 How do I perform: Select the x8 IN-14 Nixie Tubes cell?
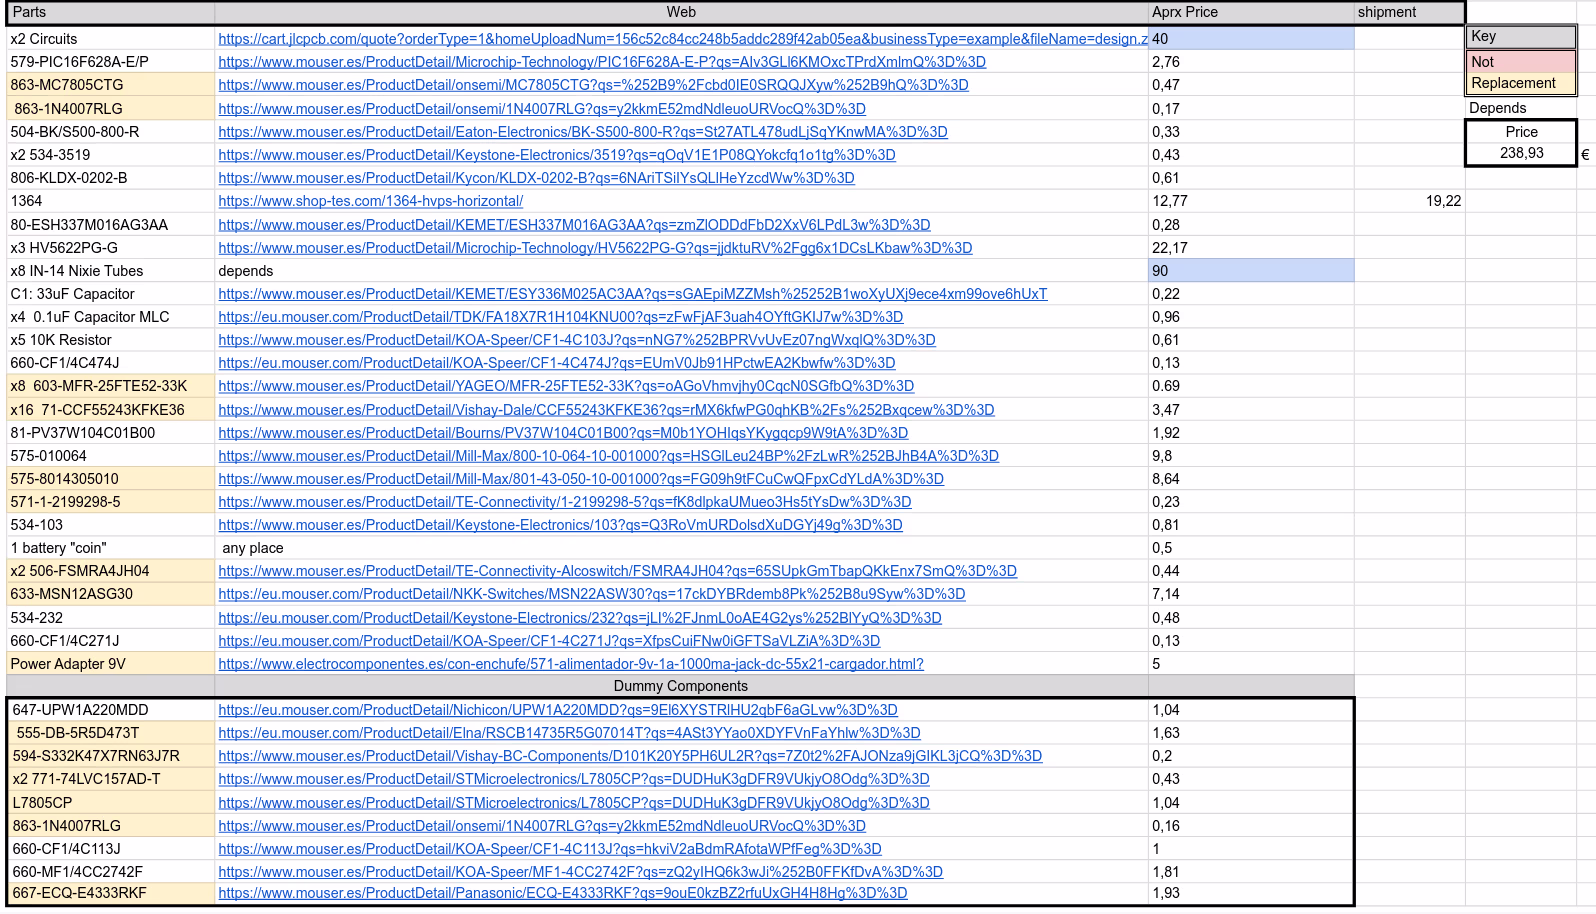(x=110, y=271)
